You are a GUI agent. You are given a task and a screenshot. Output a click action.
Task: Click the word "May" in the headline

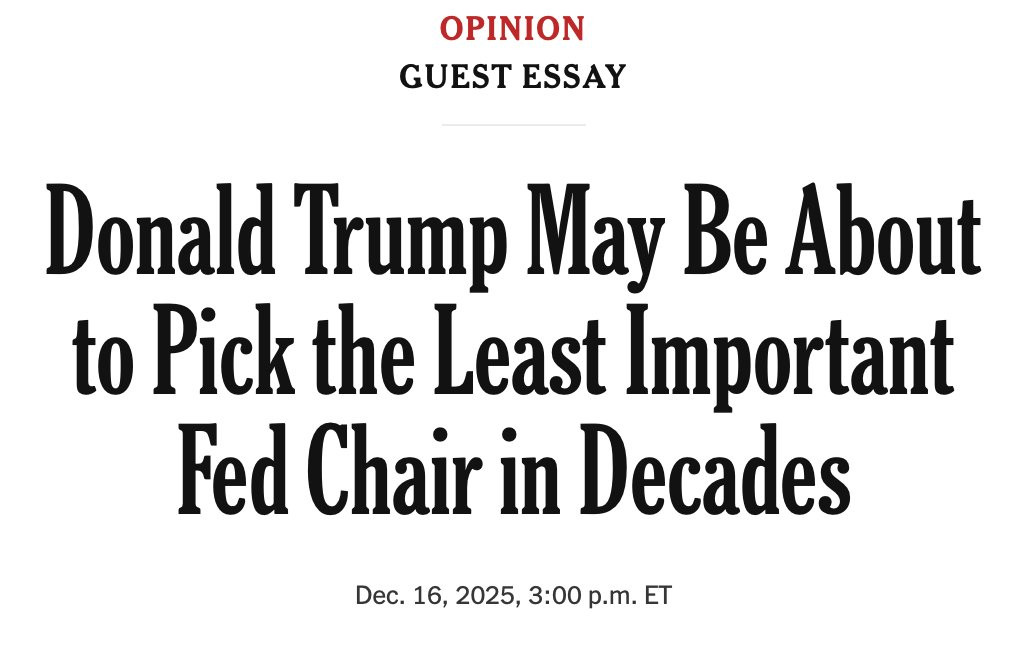(x=595, y=237)
